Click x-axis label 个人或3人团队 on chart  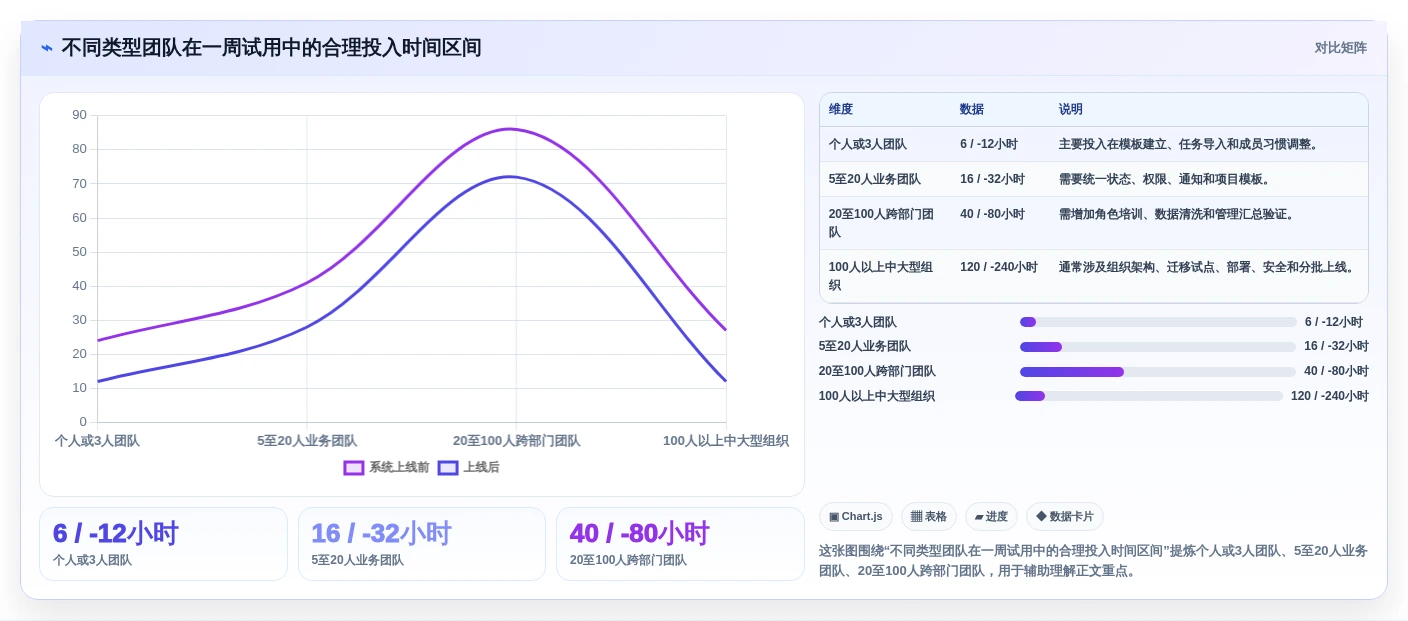[97, 441]
